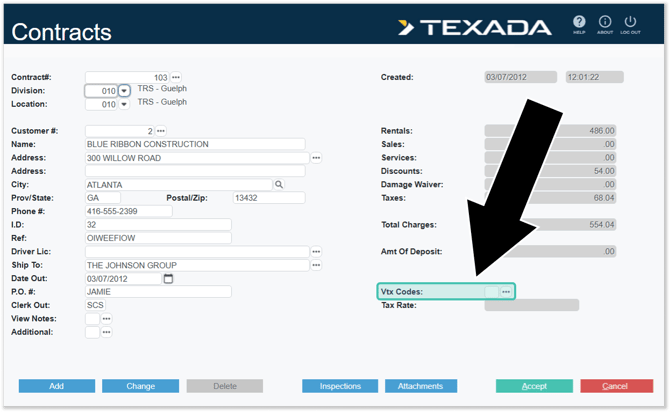670x412 pixels.
Task: Click the Change button
Action: 141,386
